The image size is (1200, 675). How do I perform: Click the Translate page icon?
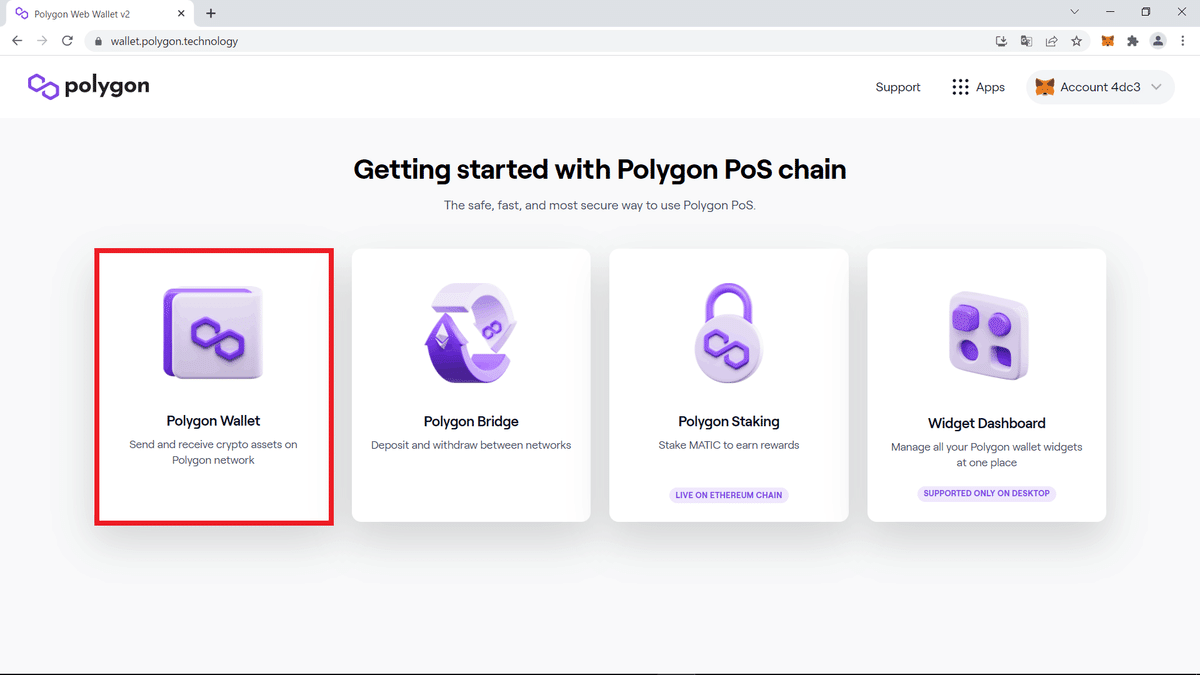click(1027, 41)
